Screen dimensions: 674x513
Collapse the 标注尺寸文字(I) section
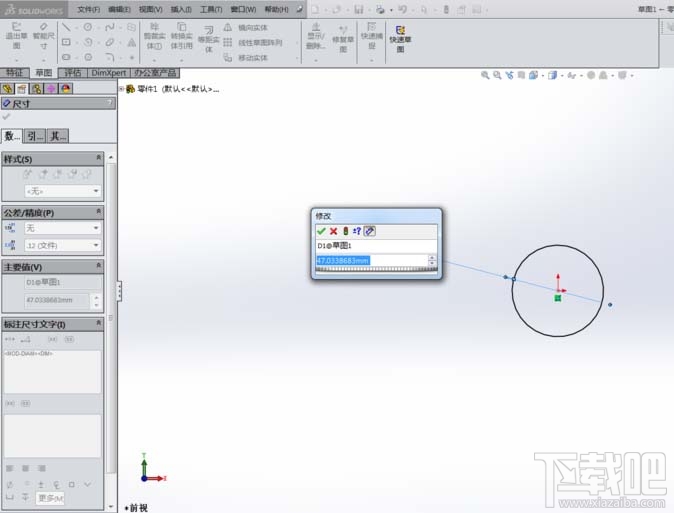(x=98, y=323)
